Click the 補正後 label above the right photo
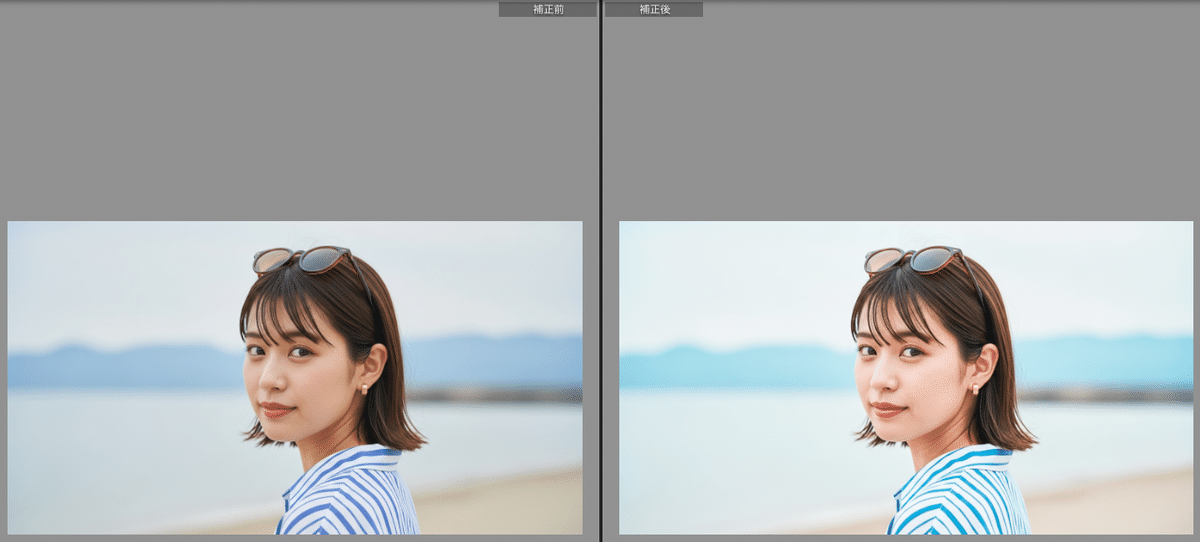Viewport: 1200px width, 542px height. point(653,9)
